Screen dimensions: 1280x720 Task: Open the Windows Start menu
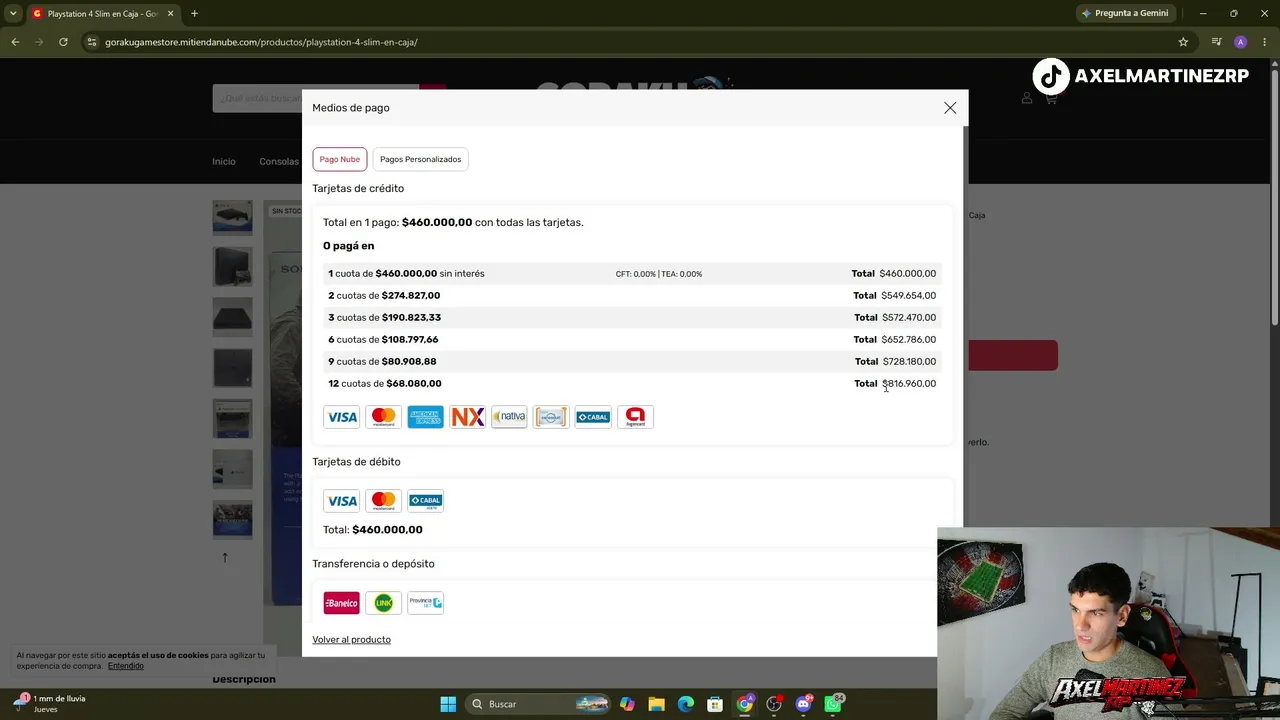click(448, 704)
